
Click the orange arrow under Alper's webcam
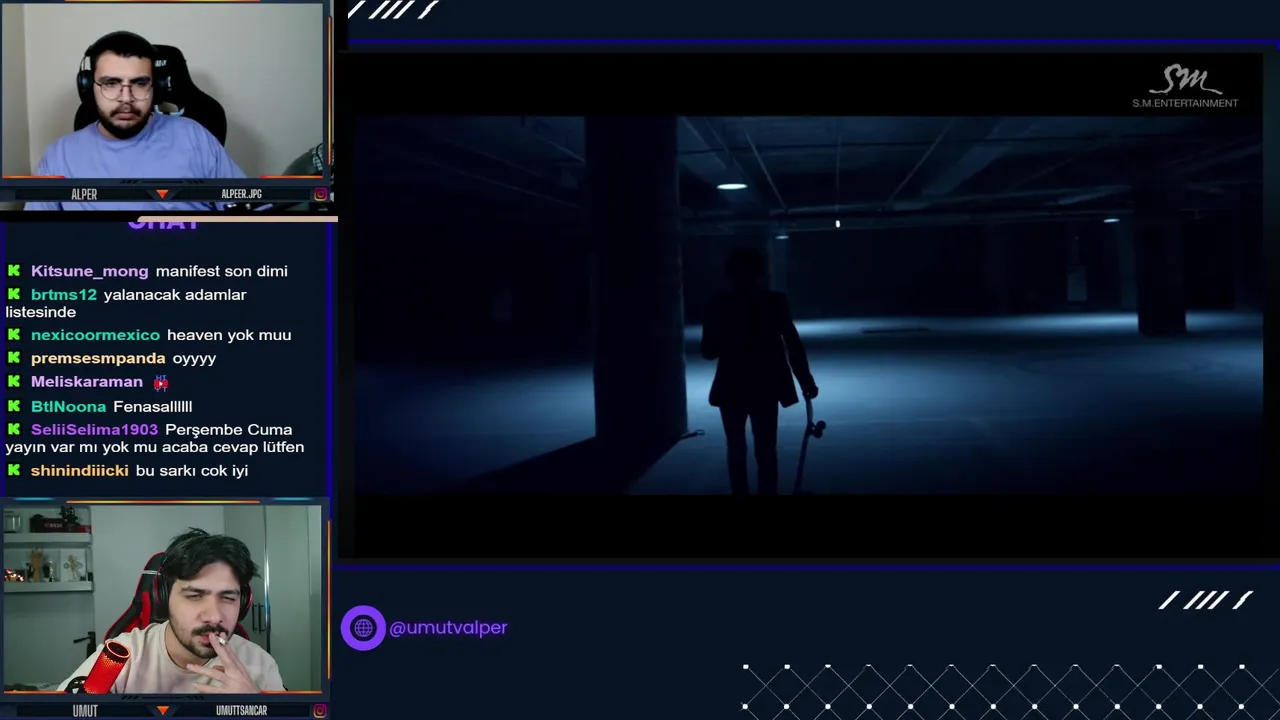pos(162,194)
